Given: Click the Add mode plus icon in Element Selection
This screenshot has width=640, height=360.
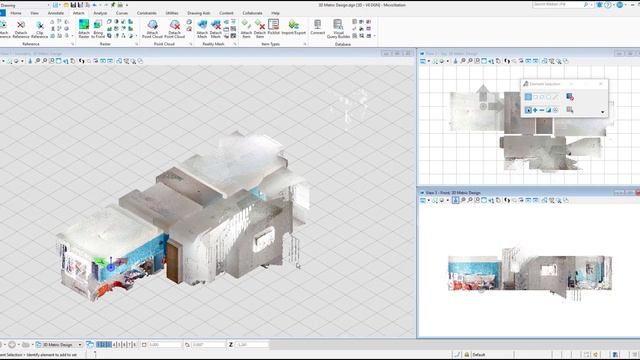Looking at the screenshot, I should click(x=535, y=110).
